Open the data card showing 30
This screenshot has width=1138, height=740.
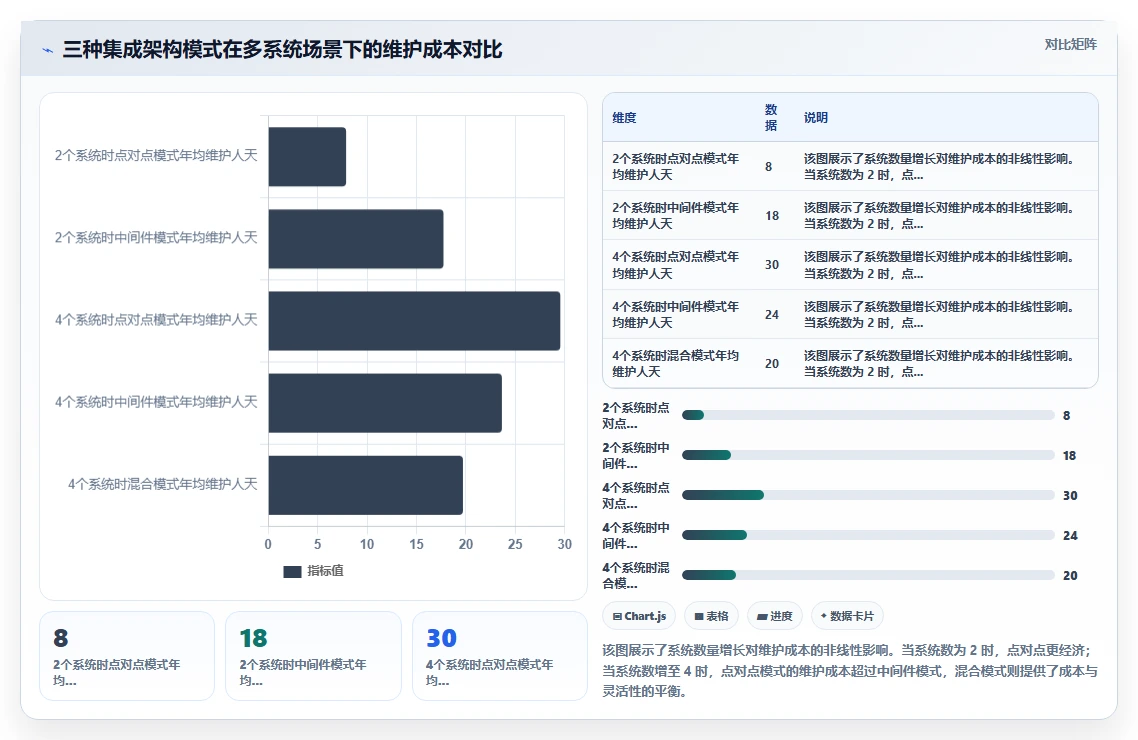(x=500, y=656)
